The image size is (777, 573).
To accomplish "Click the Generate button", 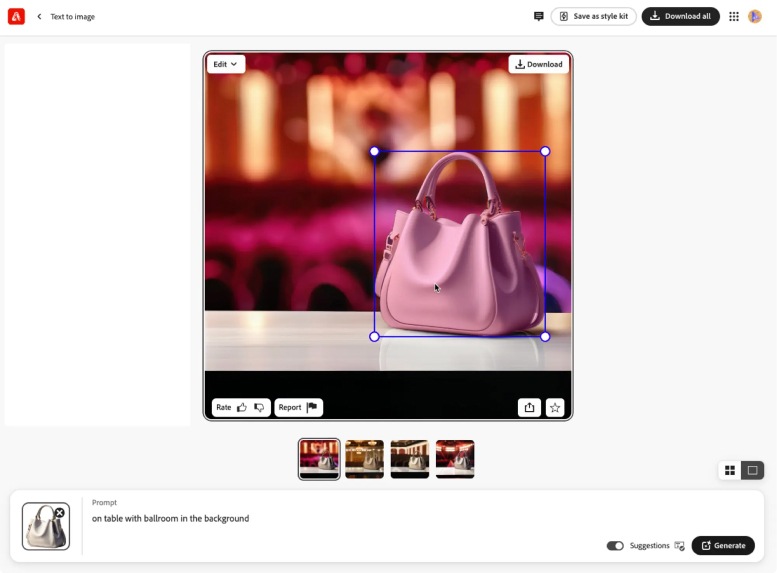I will pyautogui.click(x=723, y=545).
